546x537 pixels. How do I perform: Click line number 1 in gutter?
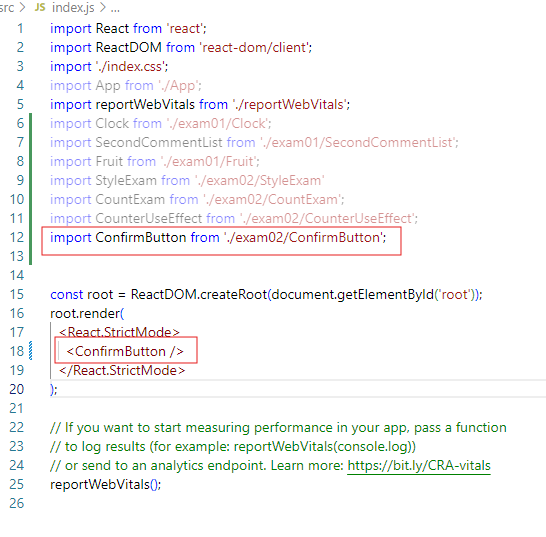click(20, 29)
